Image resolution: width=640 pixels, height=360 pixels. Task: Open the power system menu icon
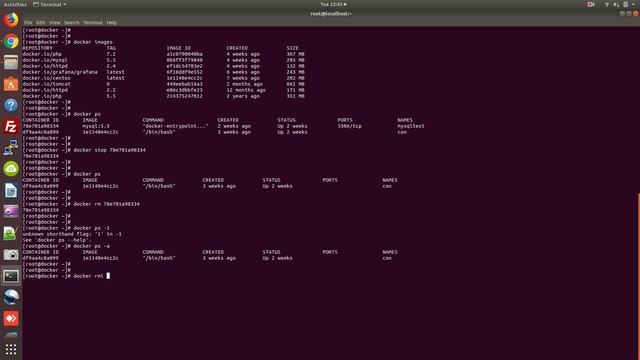pos(626,4)
